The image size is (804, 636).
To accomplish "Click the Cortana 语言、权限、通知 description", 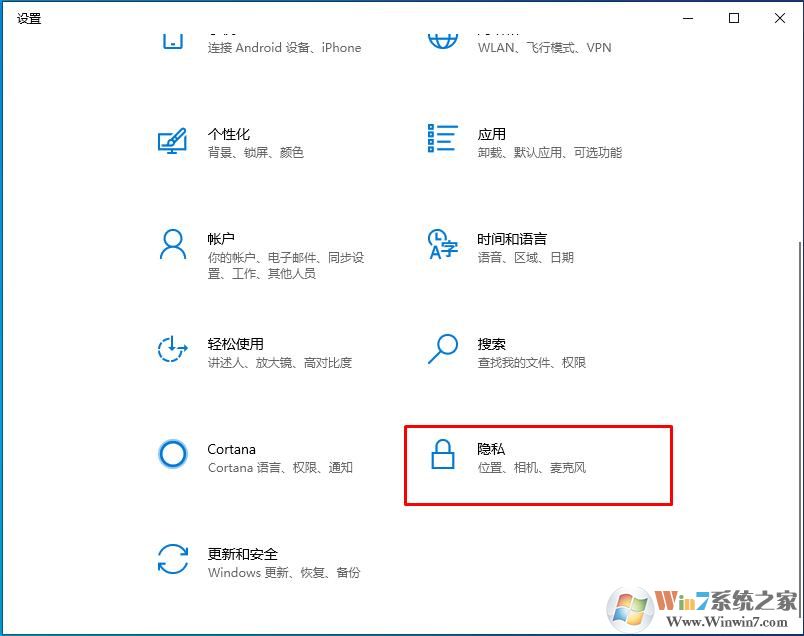I will tap(280, 468).
